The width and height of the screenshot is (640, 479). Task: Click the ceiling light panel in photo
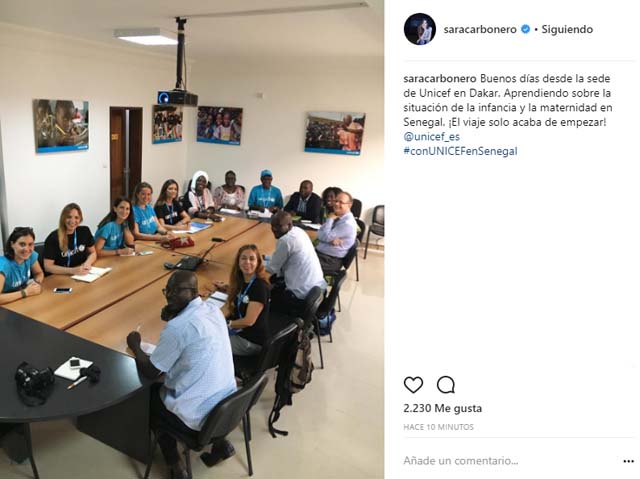145,37
